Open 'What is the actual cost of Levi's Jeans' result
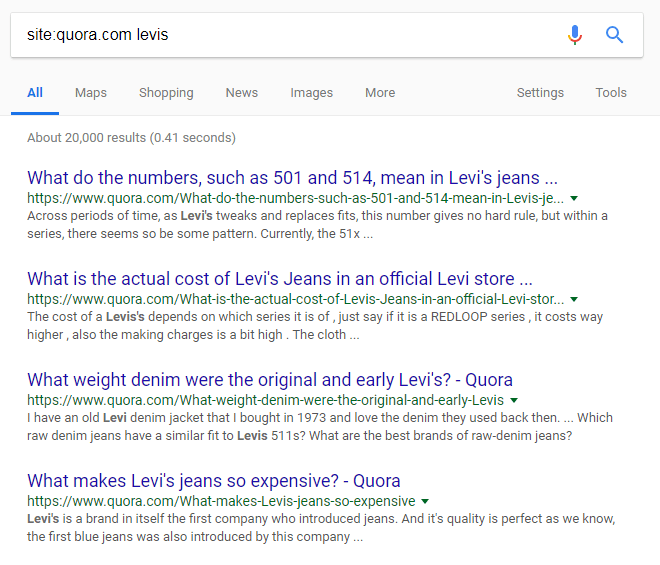The width and height of the screenshot is (660, 565). (280, 279)
